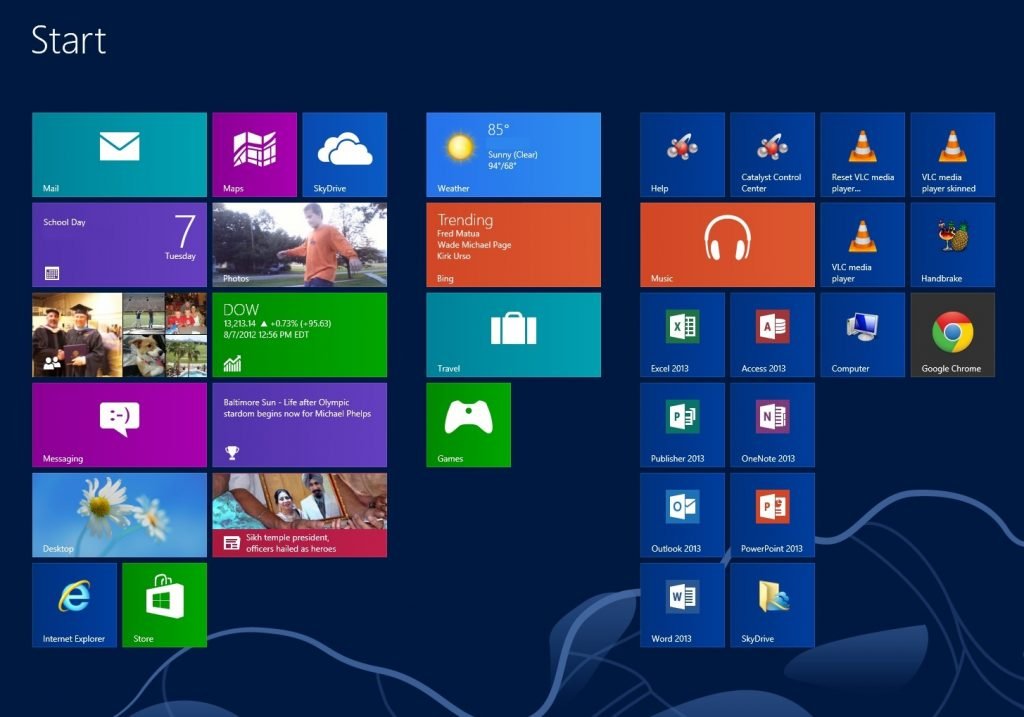Open the green Store tile
The image size is (1024, 717).
pyautogui.click(x=164, y=604)
